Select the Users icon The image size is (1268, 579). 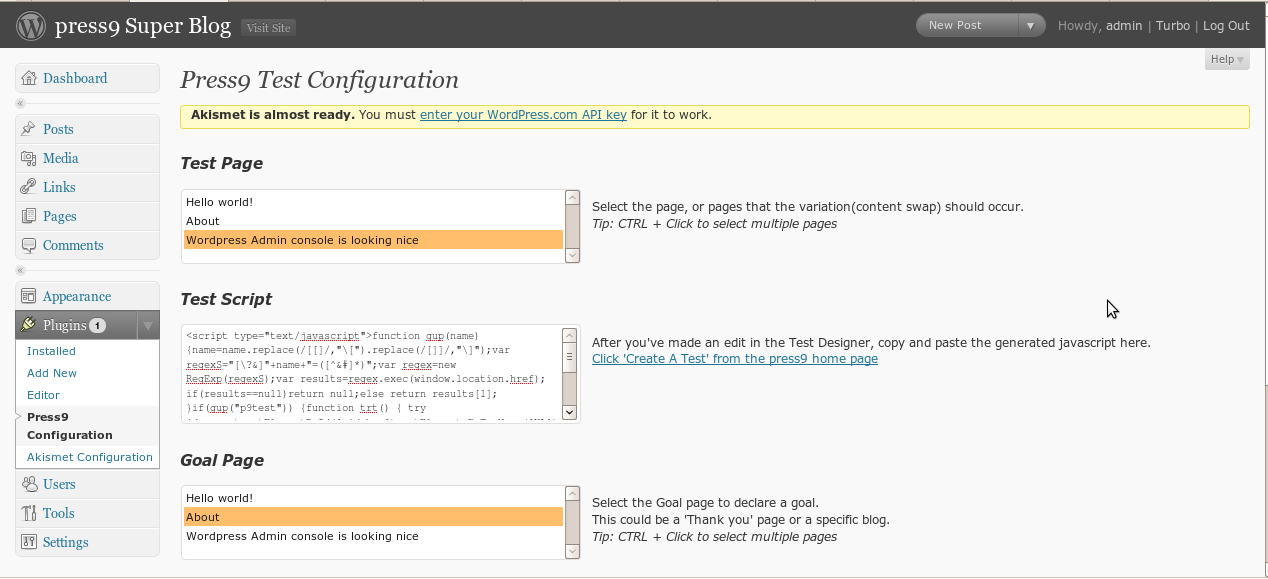click(x=29, y=484)
